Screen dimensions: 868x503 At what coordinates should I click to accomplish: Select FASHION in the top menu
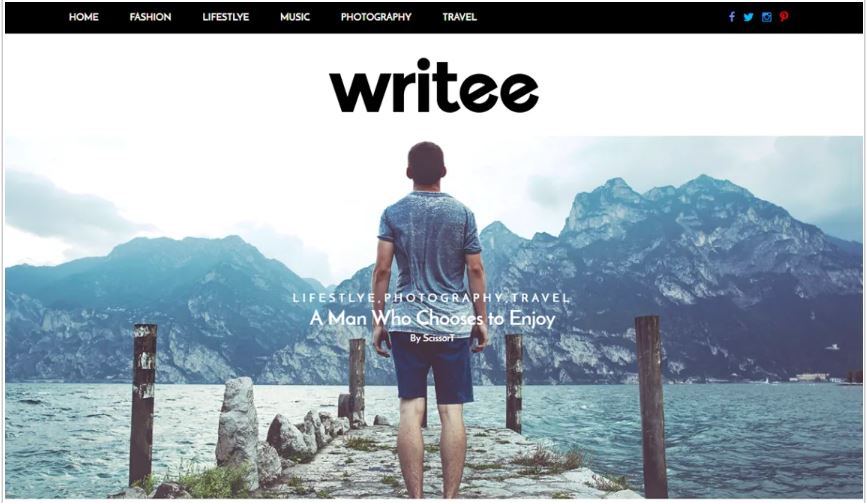[x=150, y=17]
